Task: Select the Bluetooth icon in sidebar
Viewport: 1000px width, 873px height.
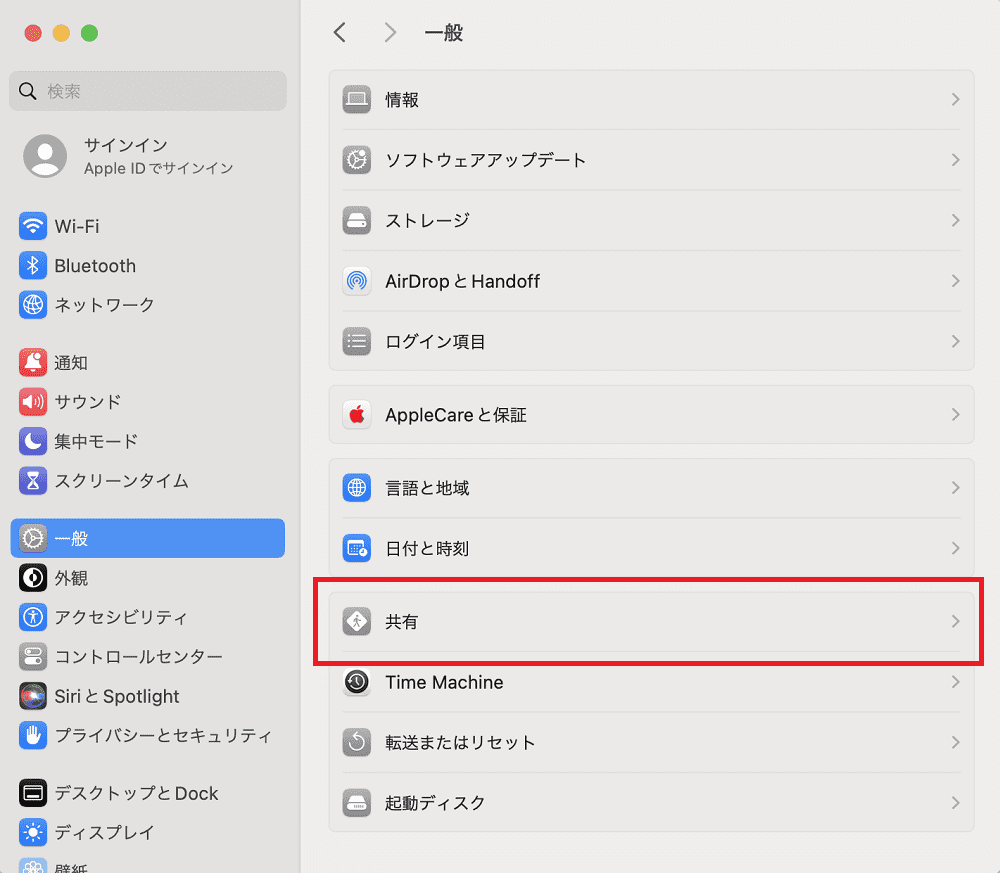Action: point(33,265)
